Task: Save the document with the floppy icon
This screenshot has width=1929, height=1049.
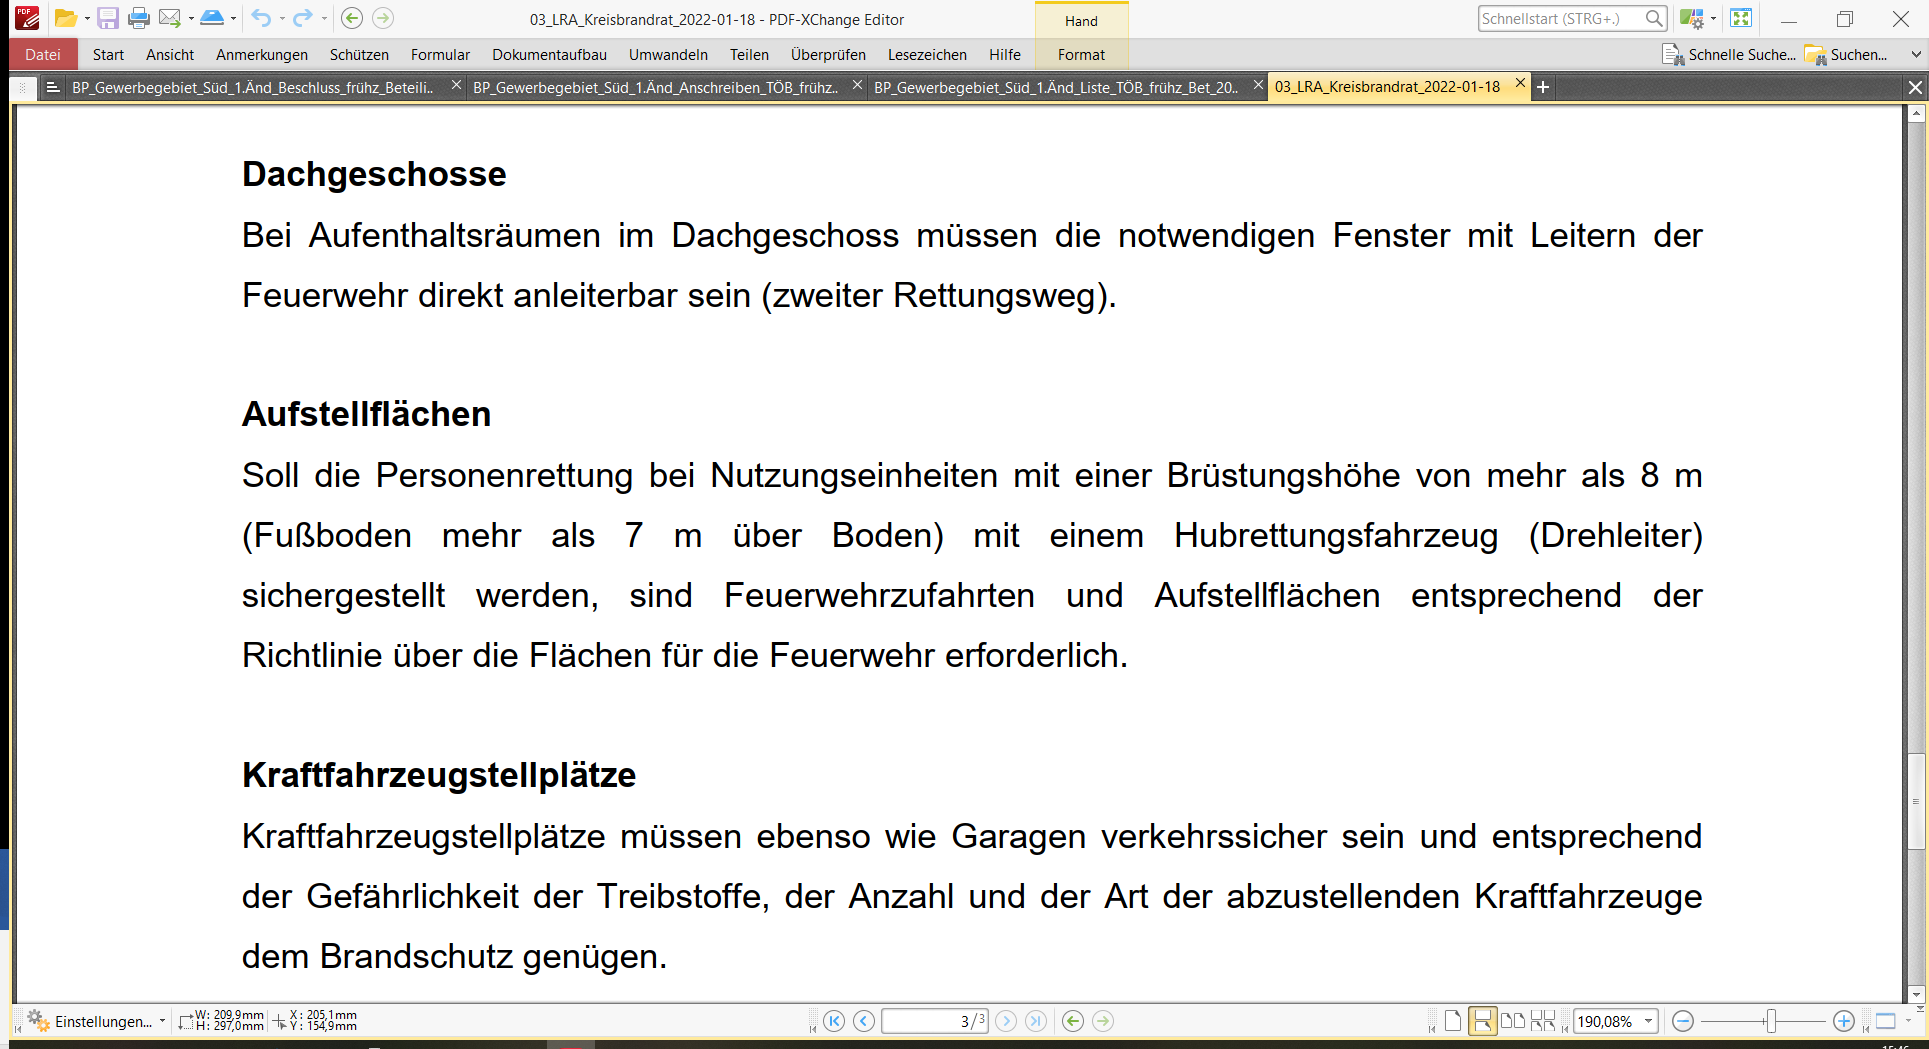Action: [x=107, y=18]
